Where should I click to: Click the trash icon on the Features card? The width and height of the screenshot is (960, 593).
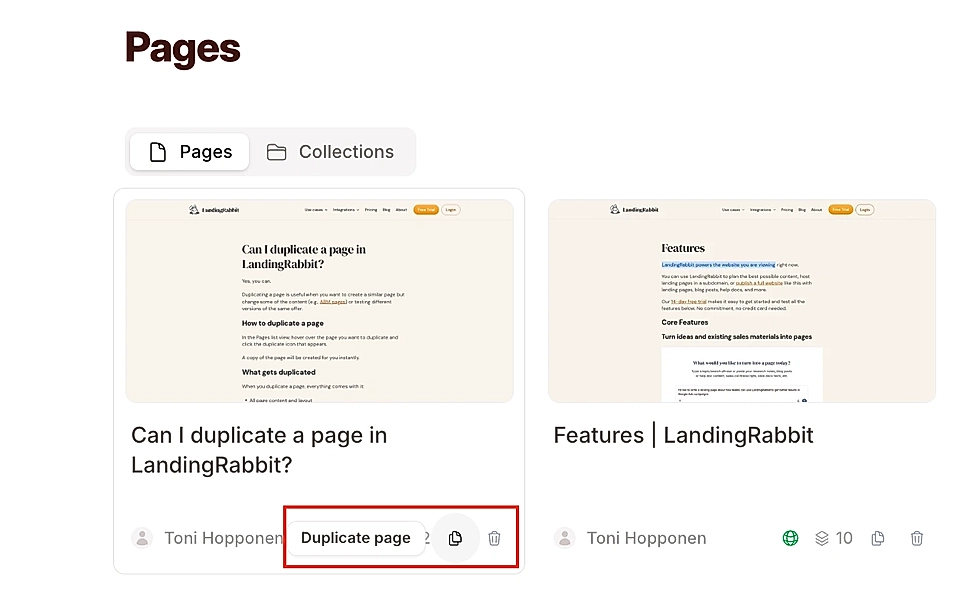(916, 538)
